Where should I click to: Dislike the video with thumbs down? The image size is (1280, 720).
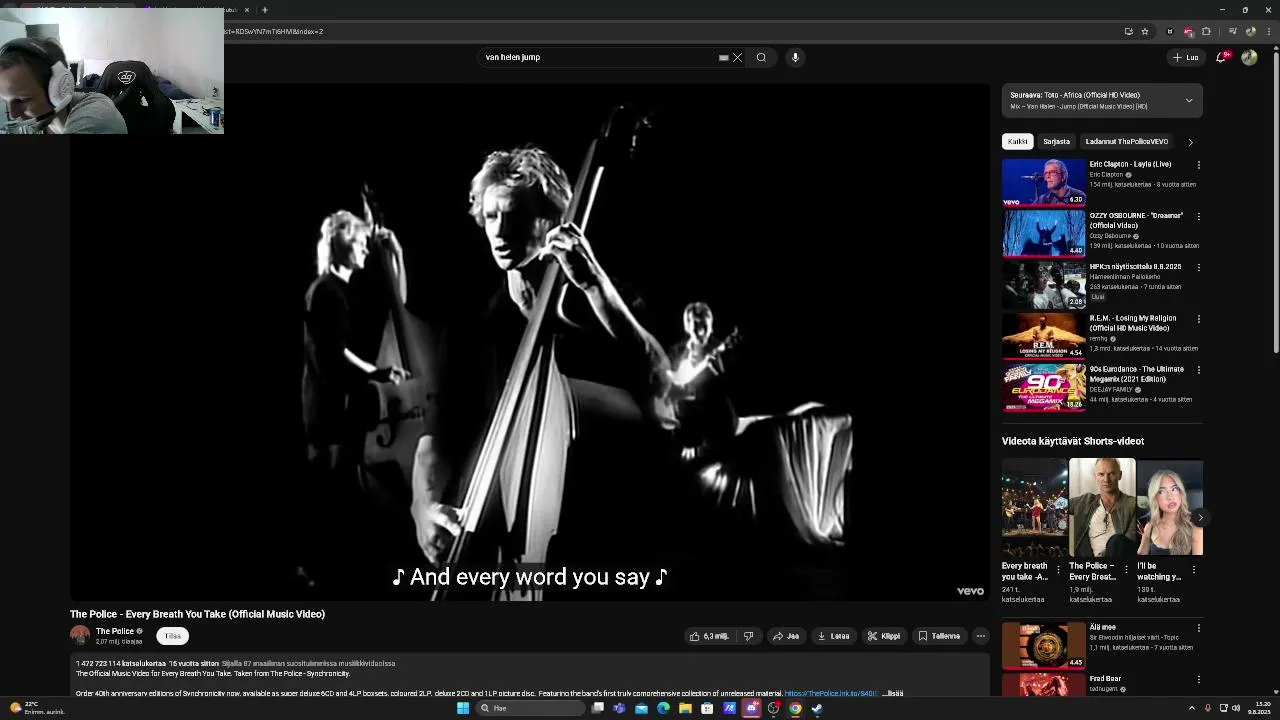point(748,636)
